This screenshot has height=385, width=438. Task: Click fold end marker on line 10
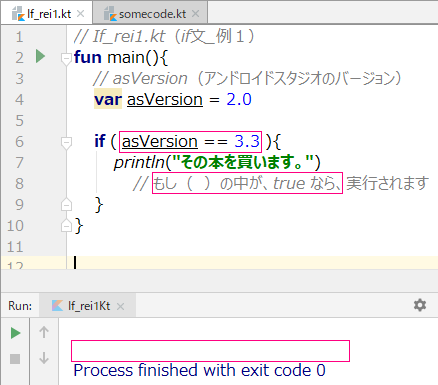[x=66, y=226]
